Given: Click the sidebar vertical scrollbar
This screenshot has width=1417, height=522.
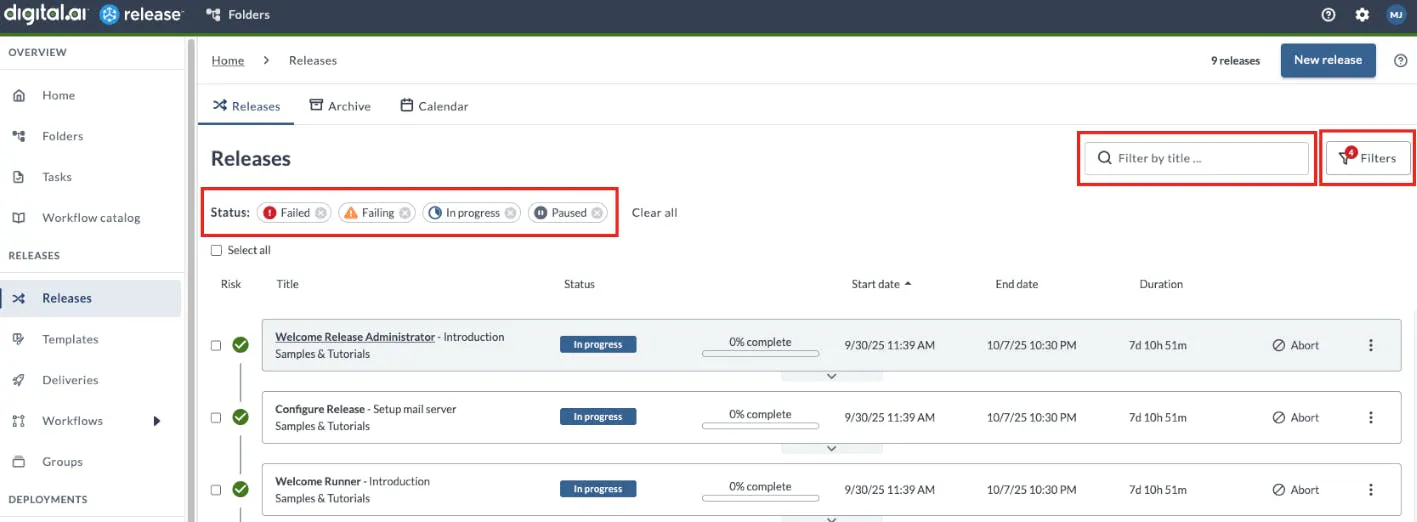Looking at the screenshot, I should (x=190, y=280).
